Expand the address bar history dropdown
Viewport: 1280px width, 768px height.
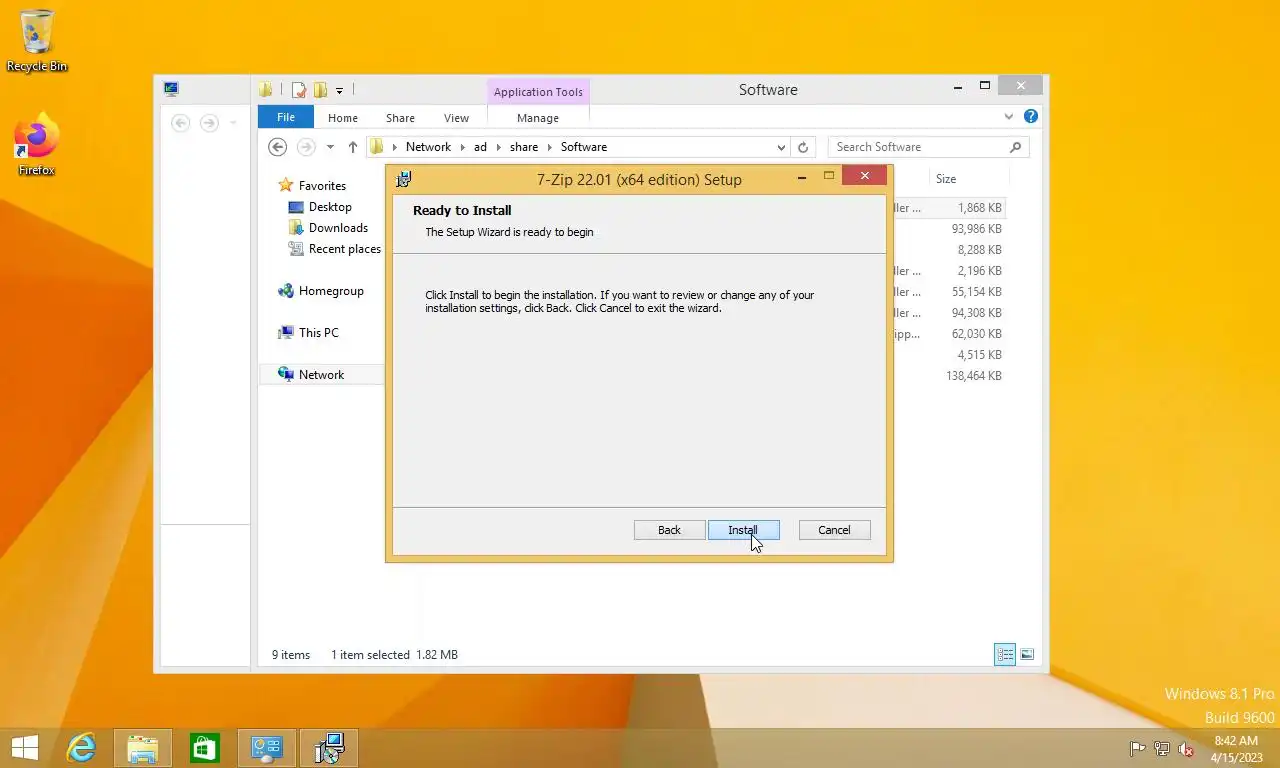pos(780,147)
